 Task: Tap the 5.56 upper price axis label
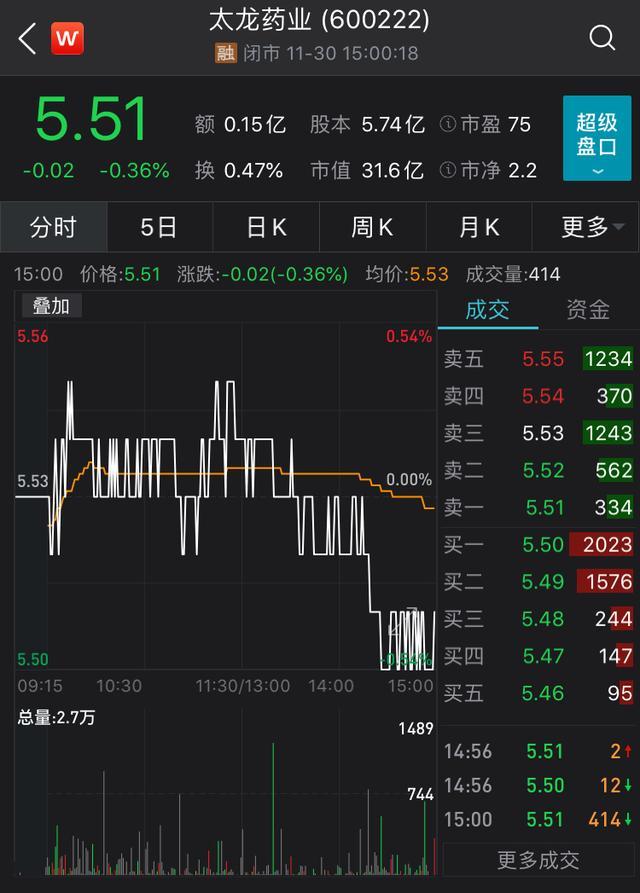32,336
